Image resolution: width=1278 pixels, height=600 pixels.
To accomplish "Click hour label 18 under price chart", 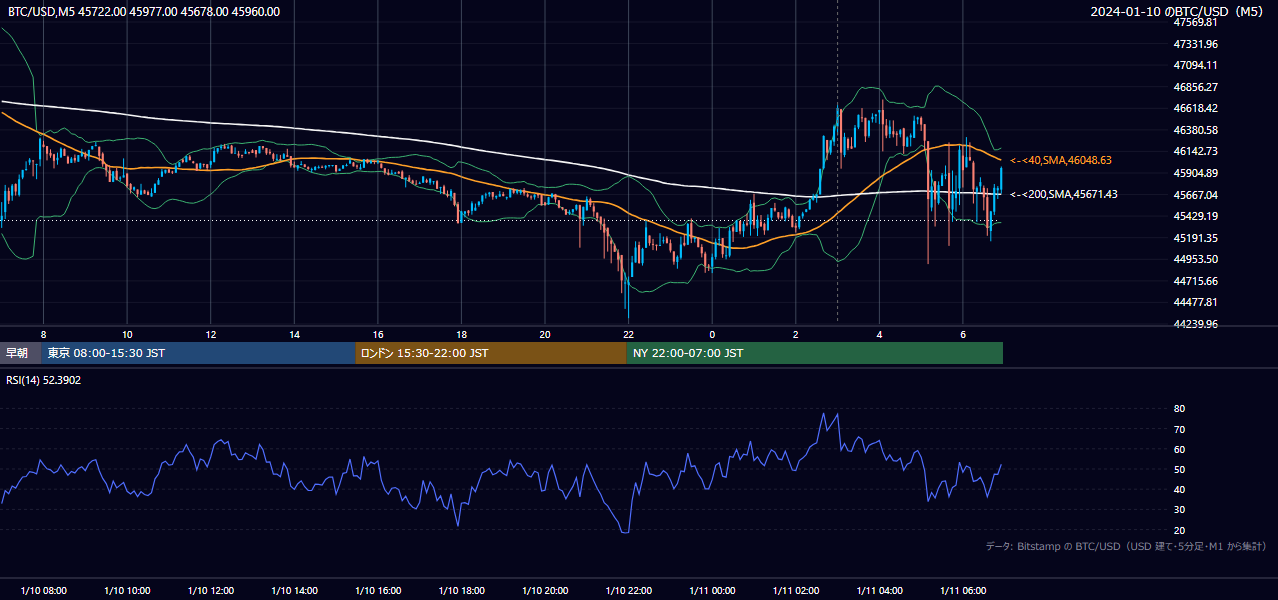I will pos(461,333).
